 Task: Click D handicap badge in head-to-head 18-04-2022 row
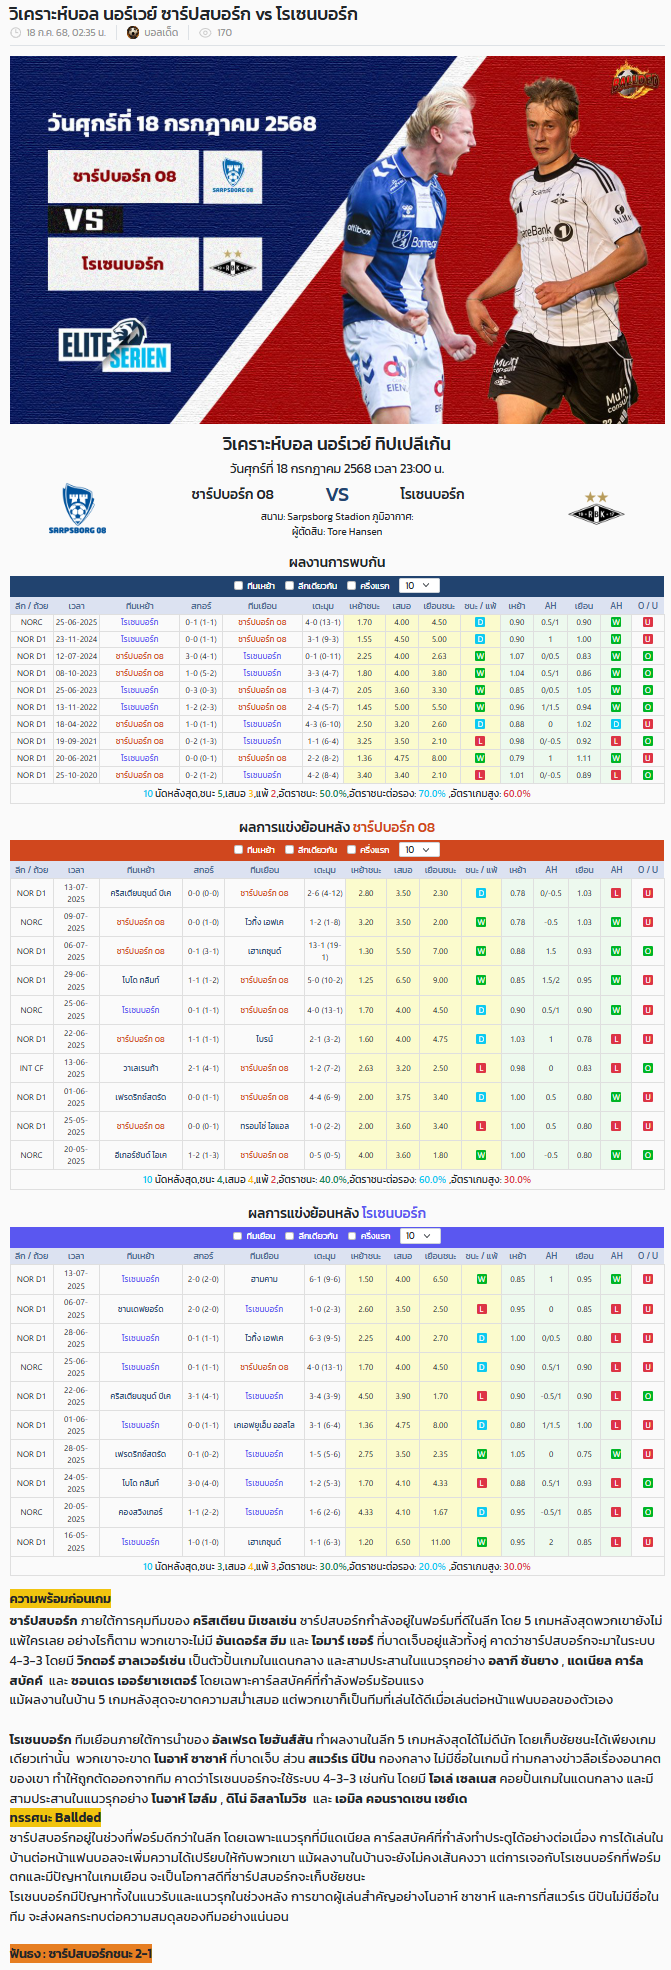616,724
